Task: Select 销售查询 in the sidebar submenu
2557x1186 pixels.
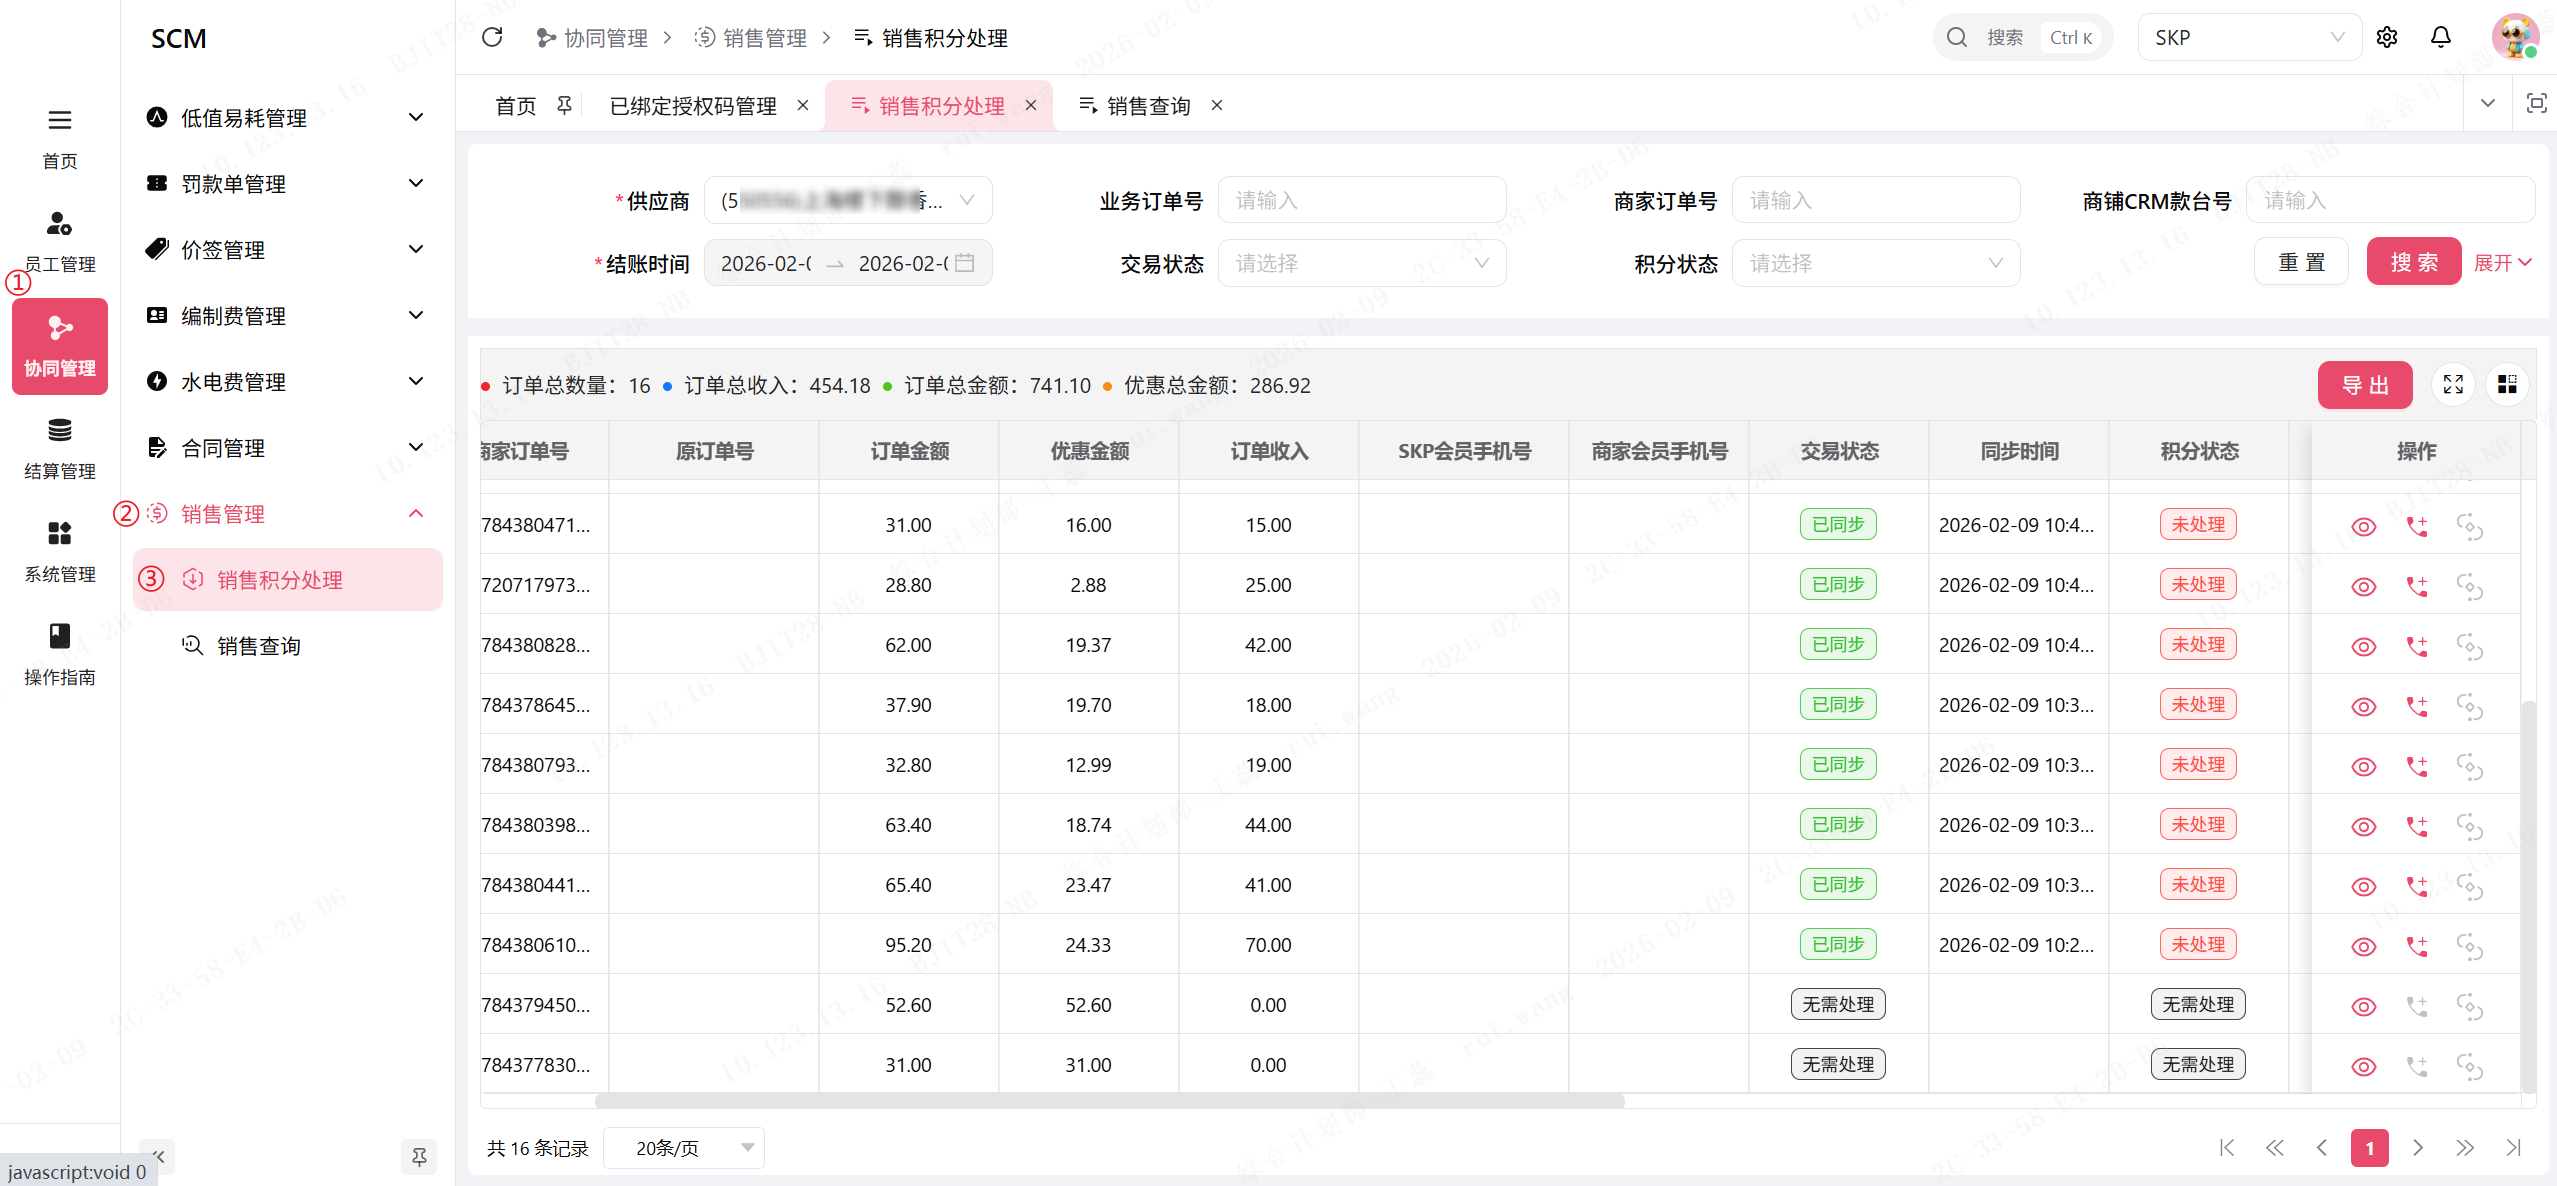Action: 258,646
